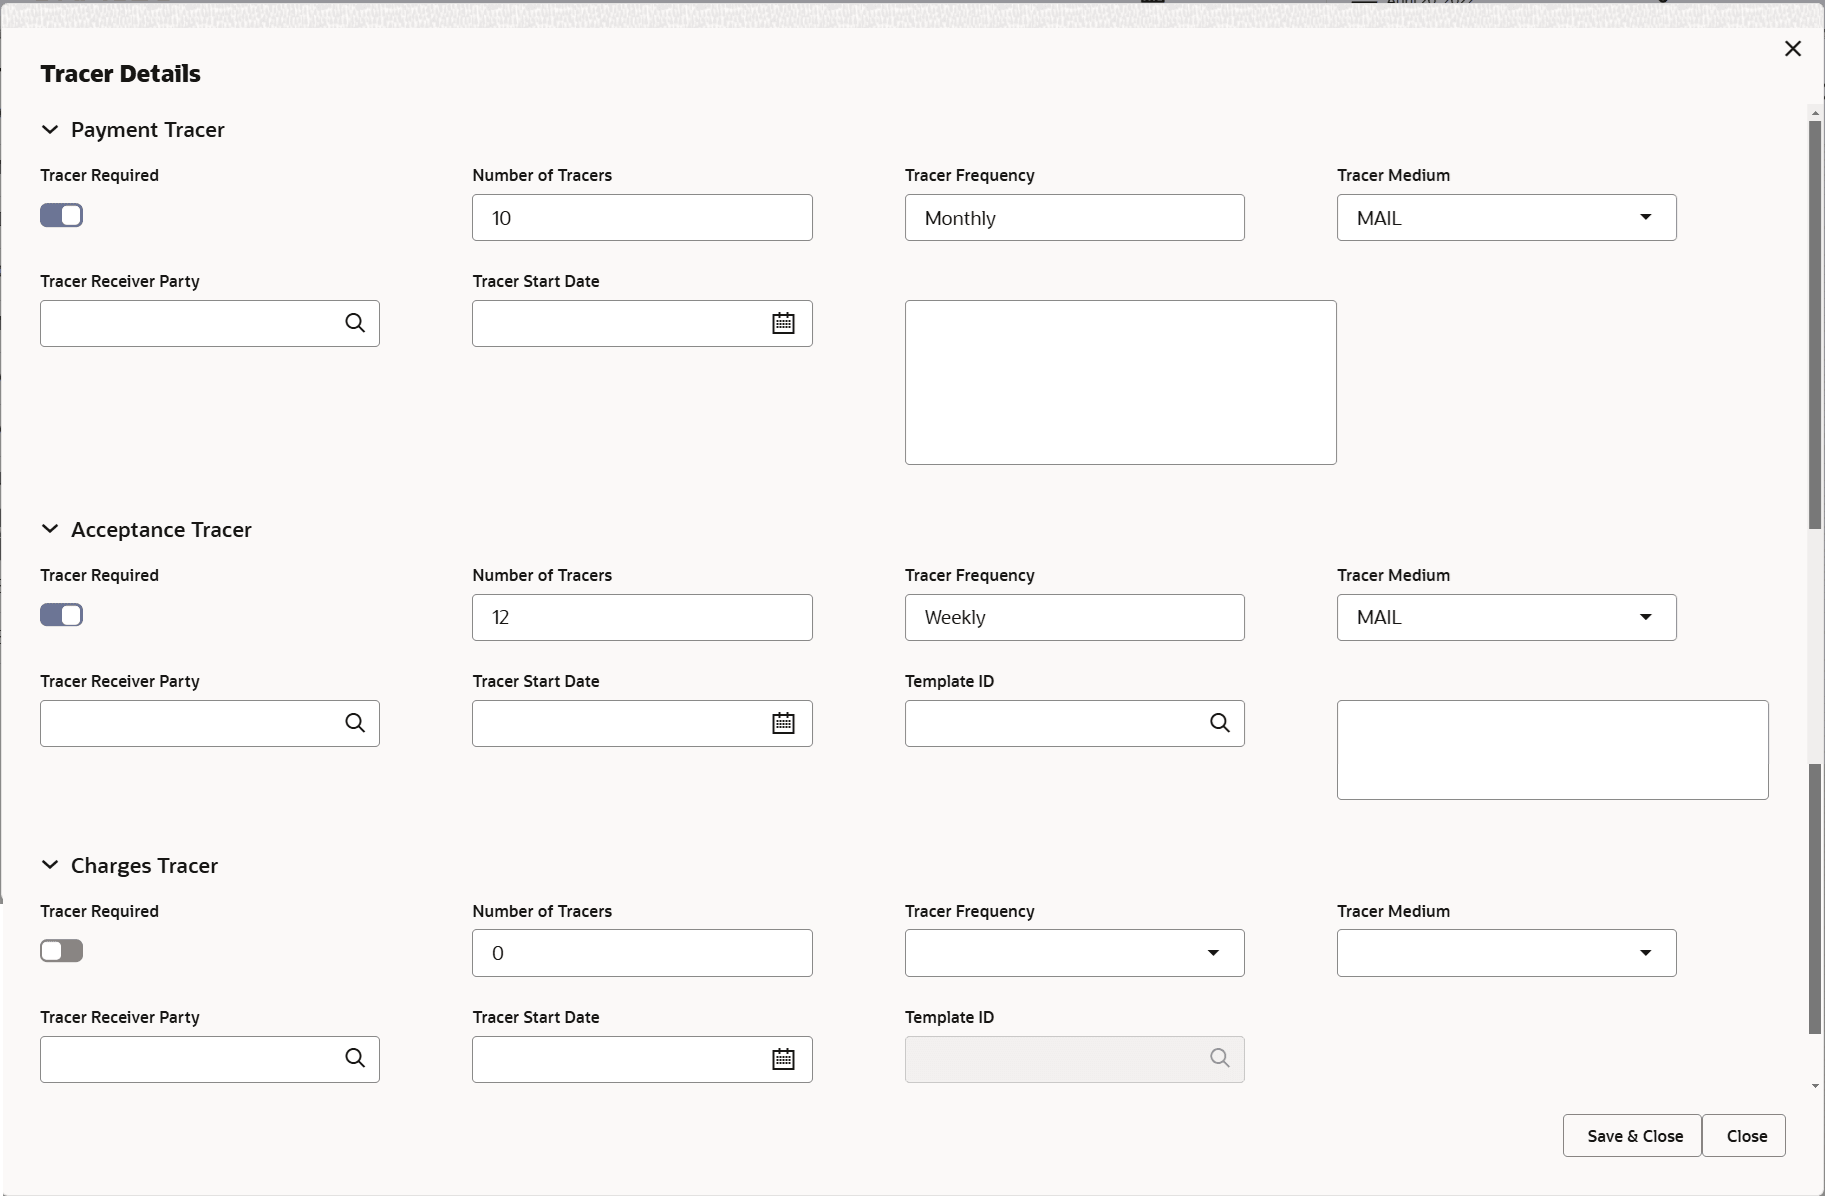
Task: Click Acceptance Tracer Template ID search icon
Action: (x=1219, y=723)
